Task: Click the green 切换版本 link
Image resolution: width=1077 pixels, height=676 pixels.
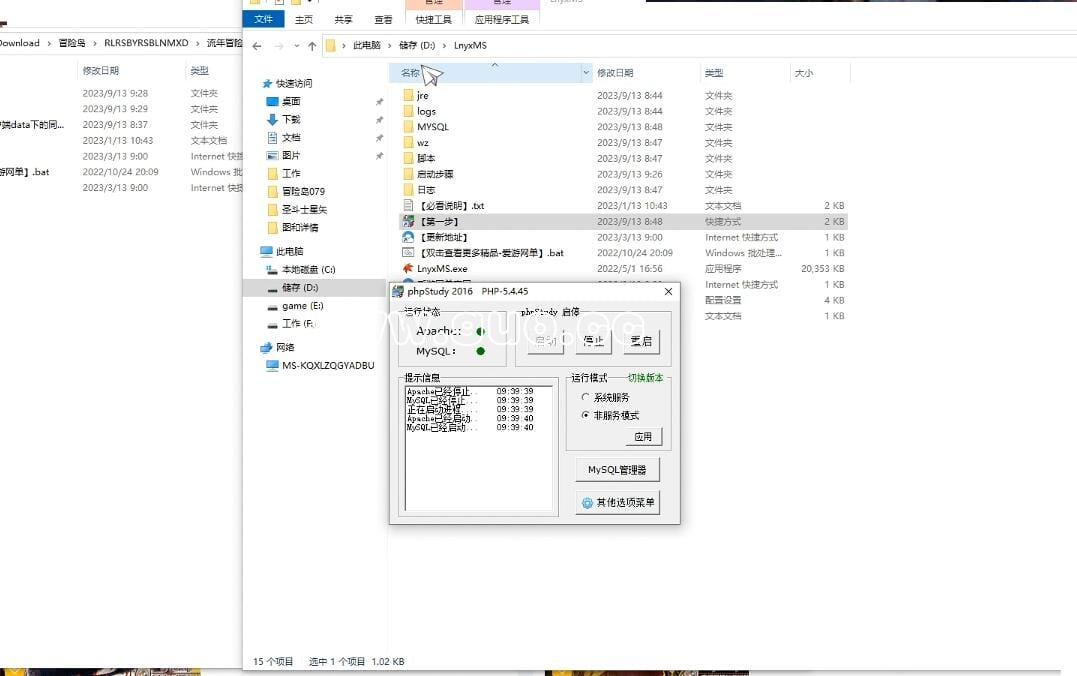Action: pos(645,378)
